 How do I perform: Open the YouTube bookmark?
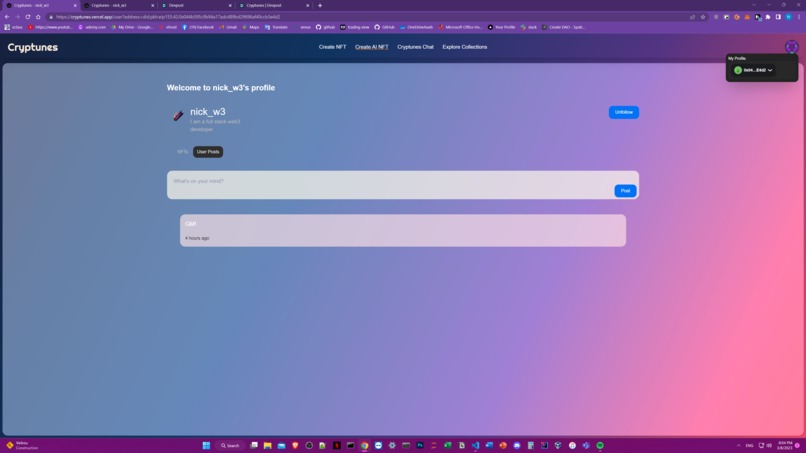pos(50,27)
